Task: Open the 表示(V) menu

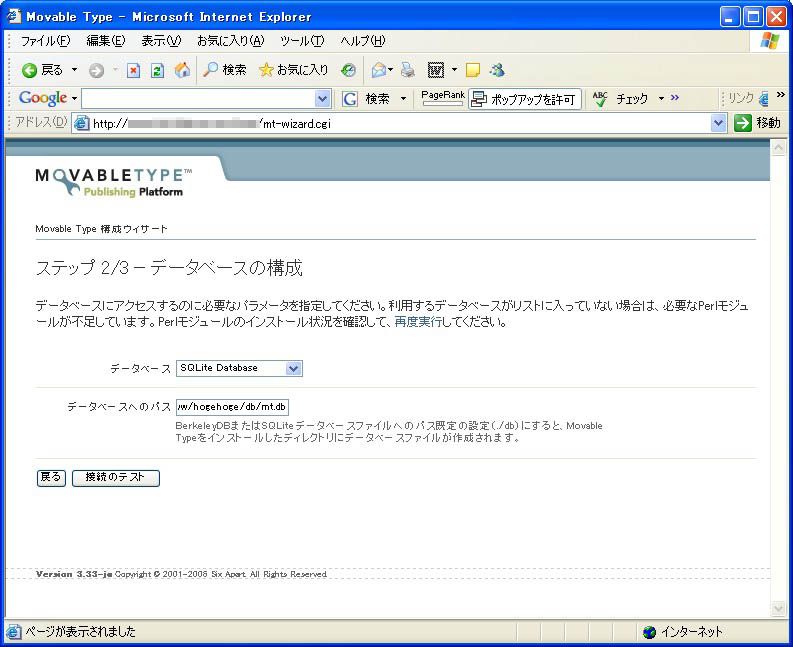Action: [161, 40]
